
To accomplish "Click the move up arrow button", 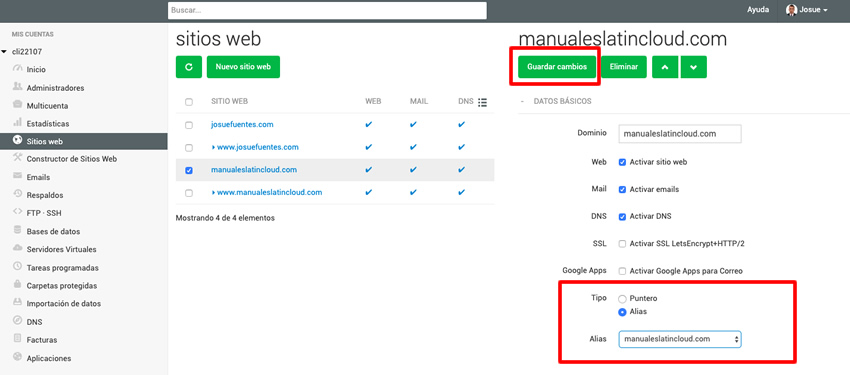I will point(665,67).
